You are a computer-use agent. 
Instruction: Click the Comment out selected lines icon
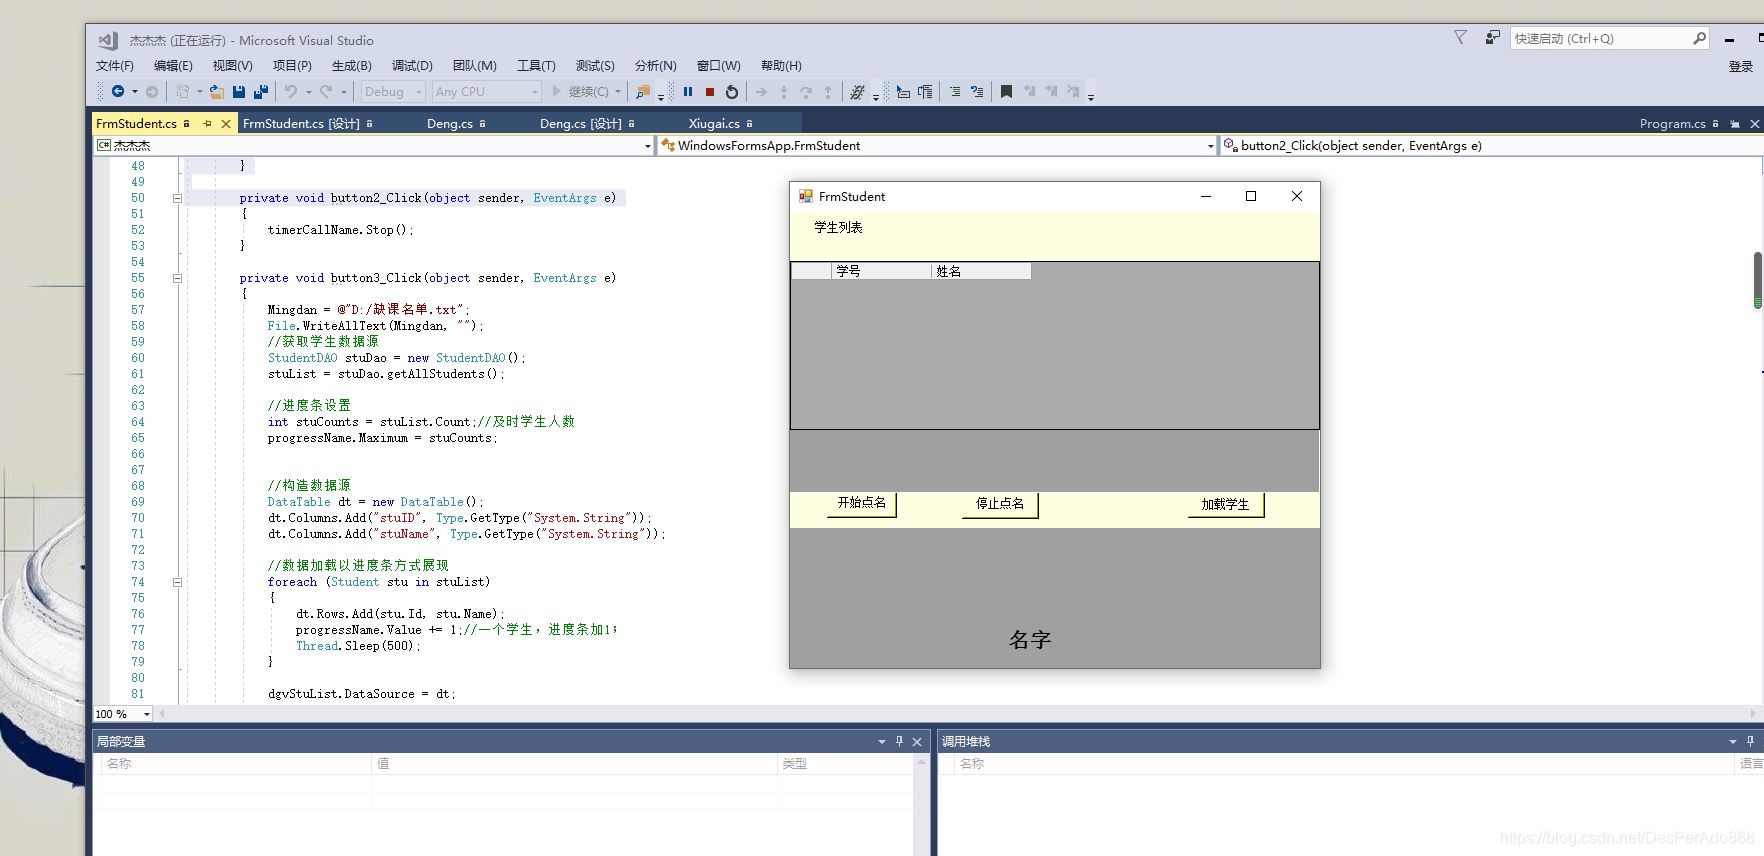(955, 92)
